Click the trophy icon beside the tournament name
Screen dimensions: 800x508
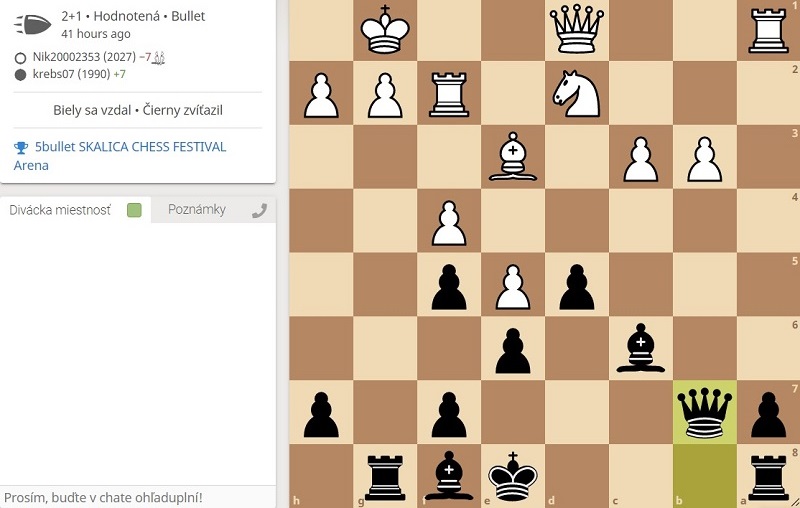21,147
